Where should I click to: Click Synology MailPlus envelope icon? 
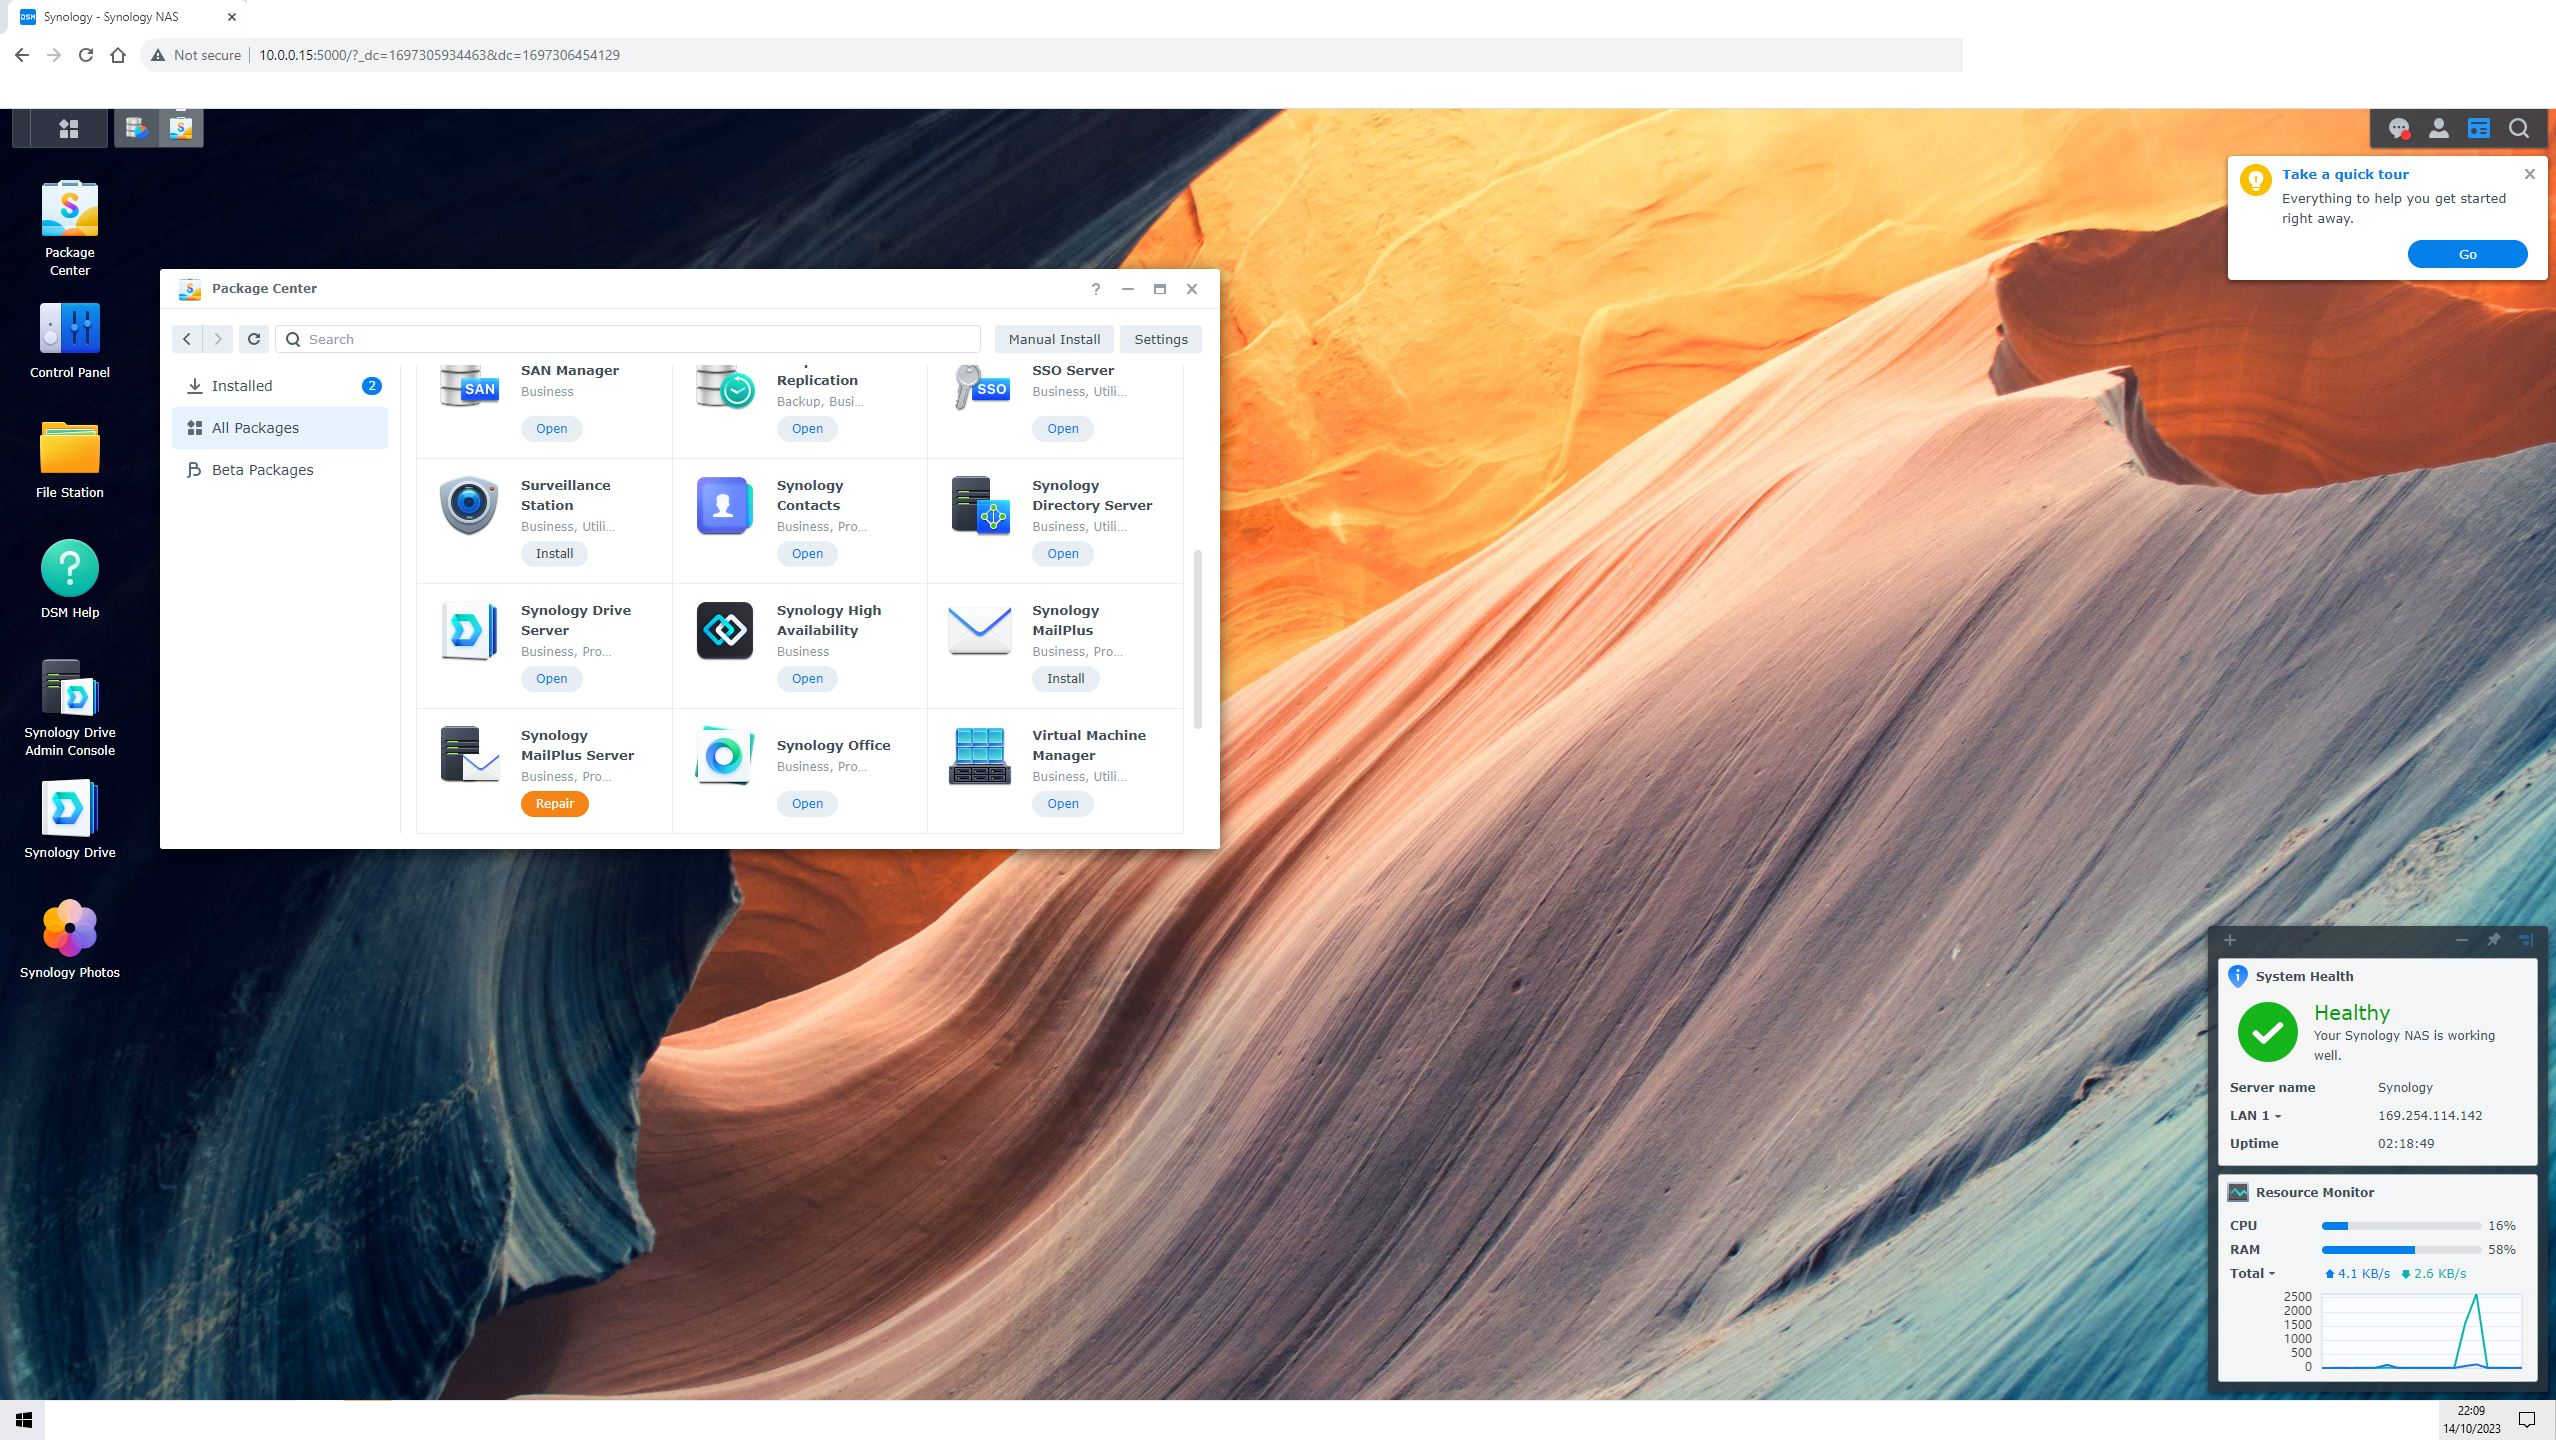pyautogui.click(x=980, y=631)
